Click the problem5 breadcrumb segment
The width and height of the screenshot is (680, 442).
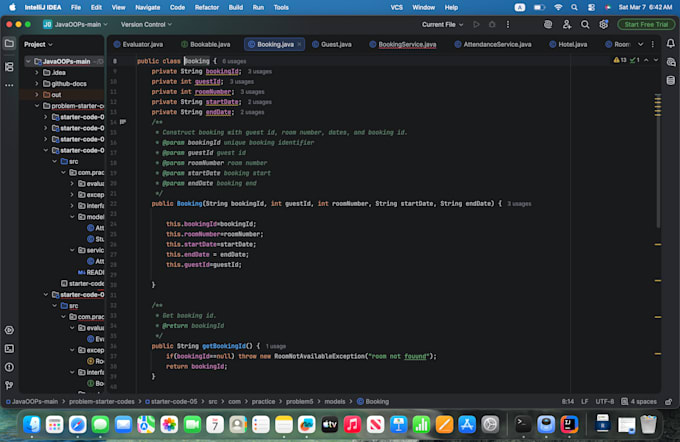(x=299, y=402)
